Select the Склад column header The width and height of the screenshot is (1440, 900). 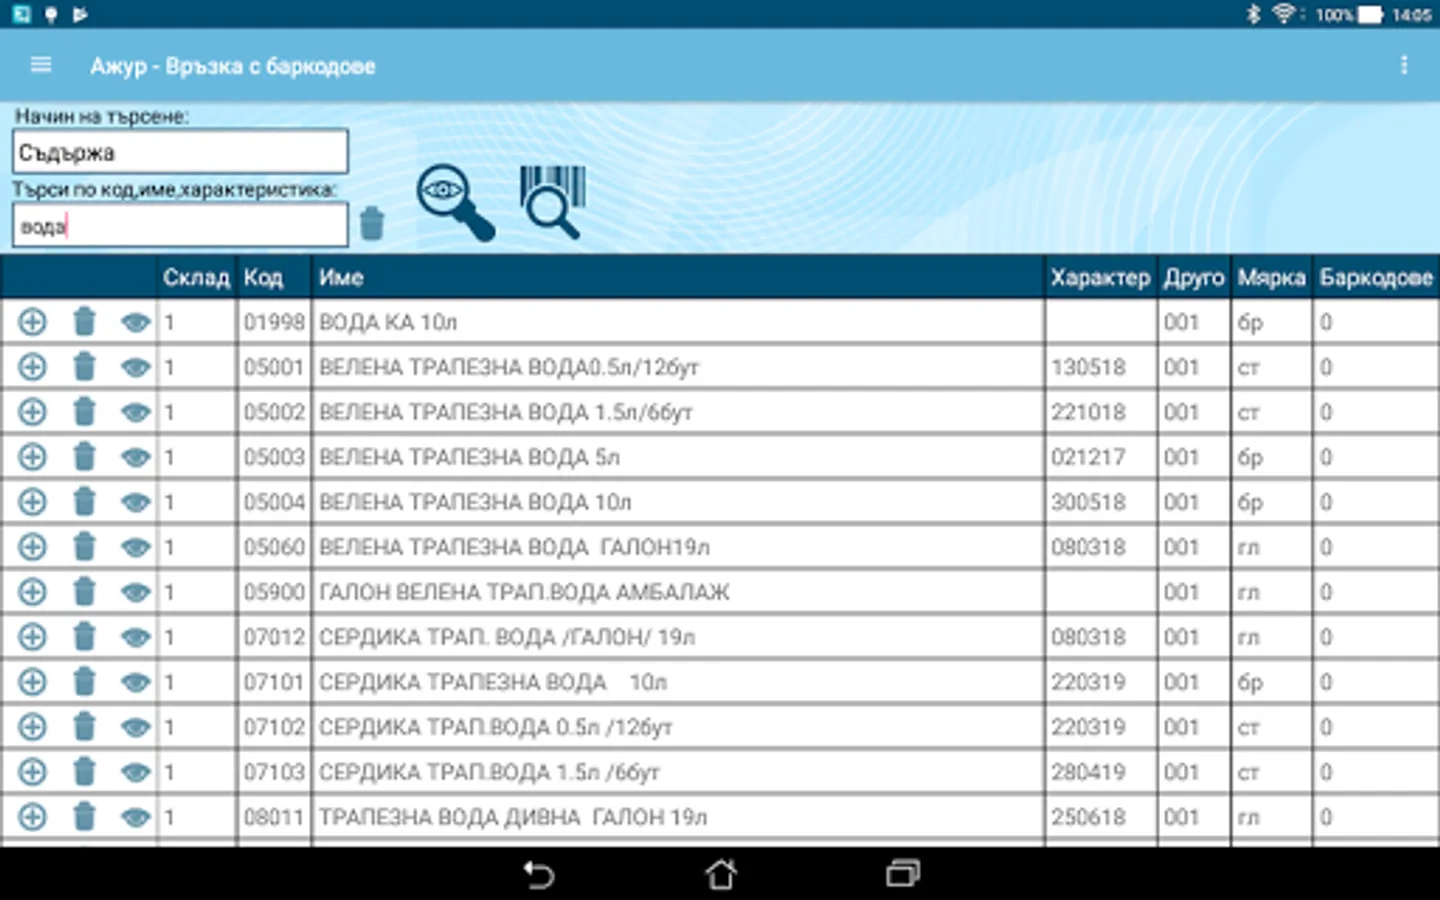pyautogui.click(x=196, y=278)
